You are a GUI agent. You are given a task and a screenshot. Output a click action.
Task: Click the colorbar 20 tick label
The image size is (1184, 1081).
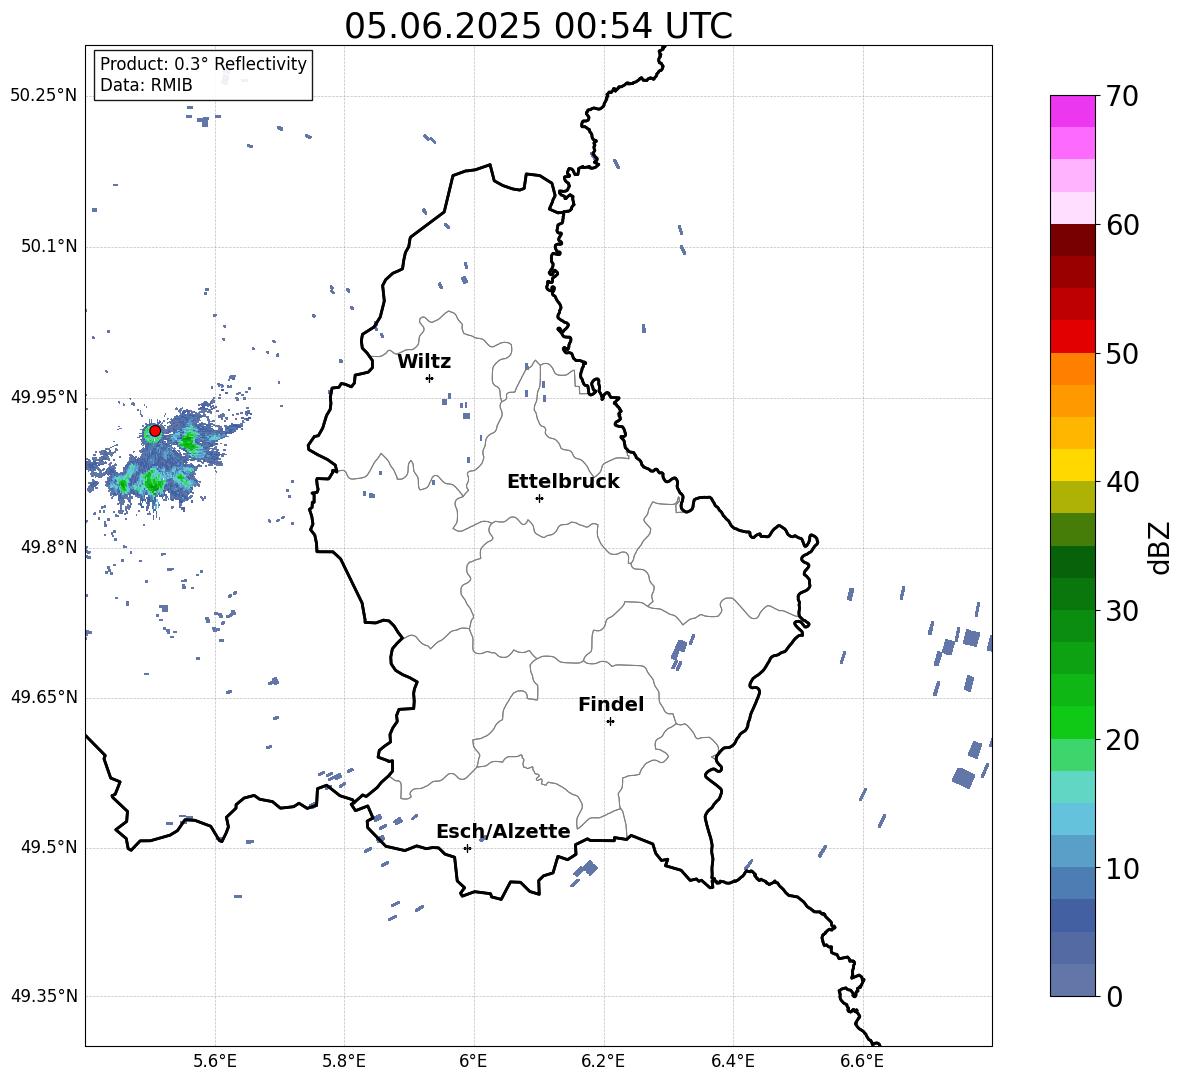click(x=1122, y=740)
